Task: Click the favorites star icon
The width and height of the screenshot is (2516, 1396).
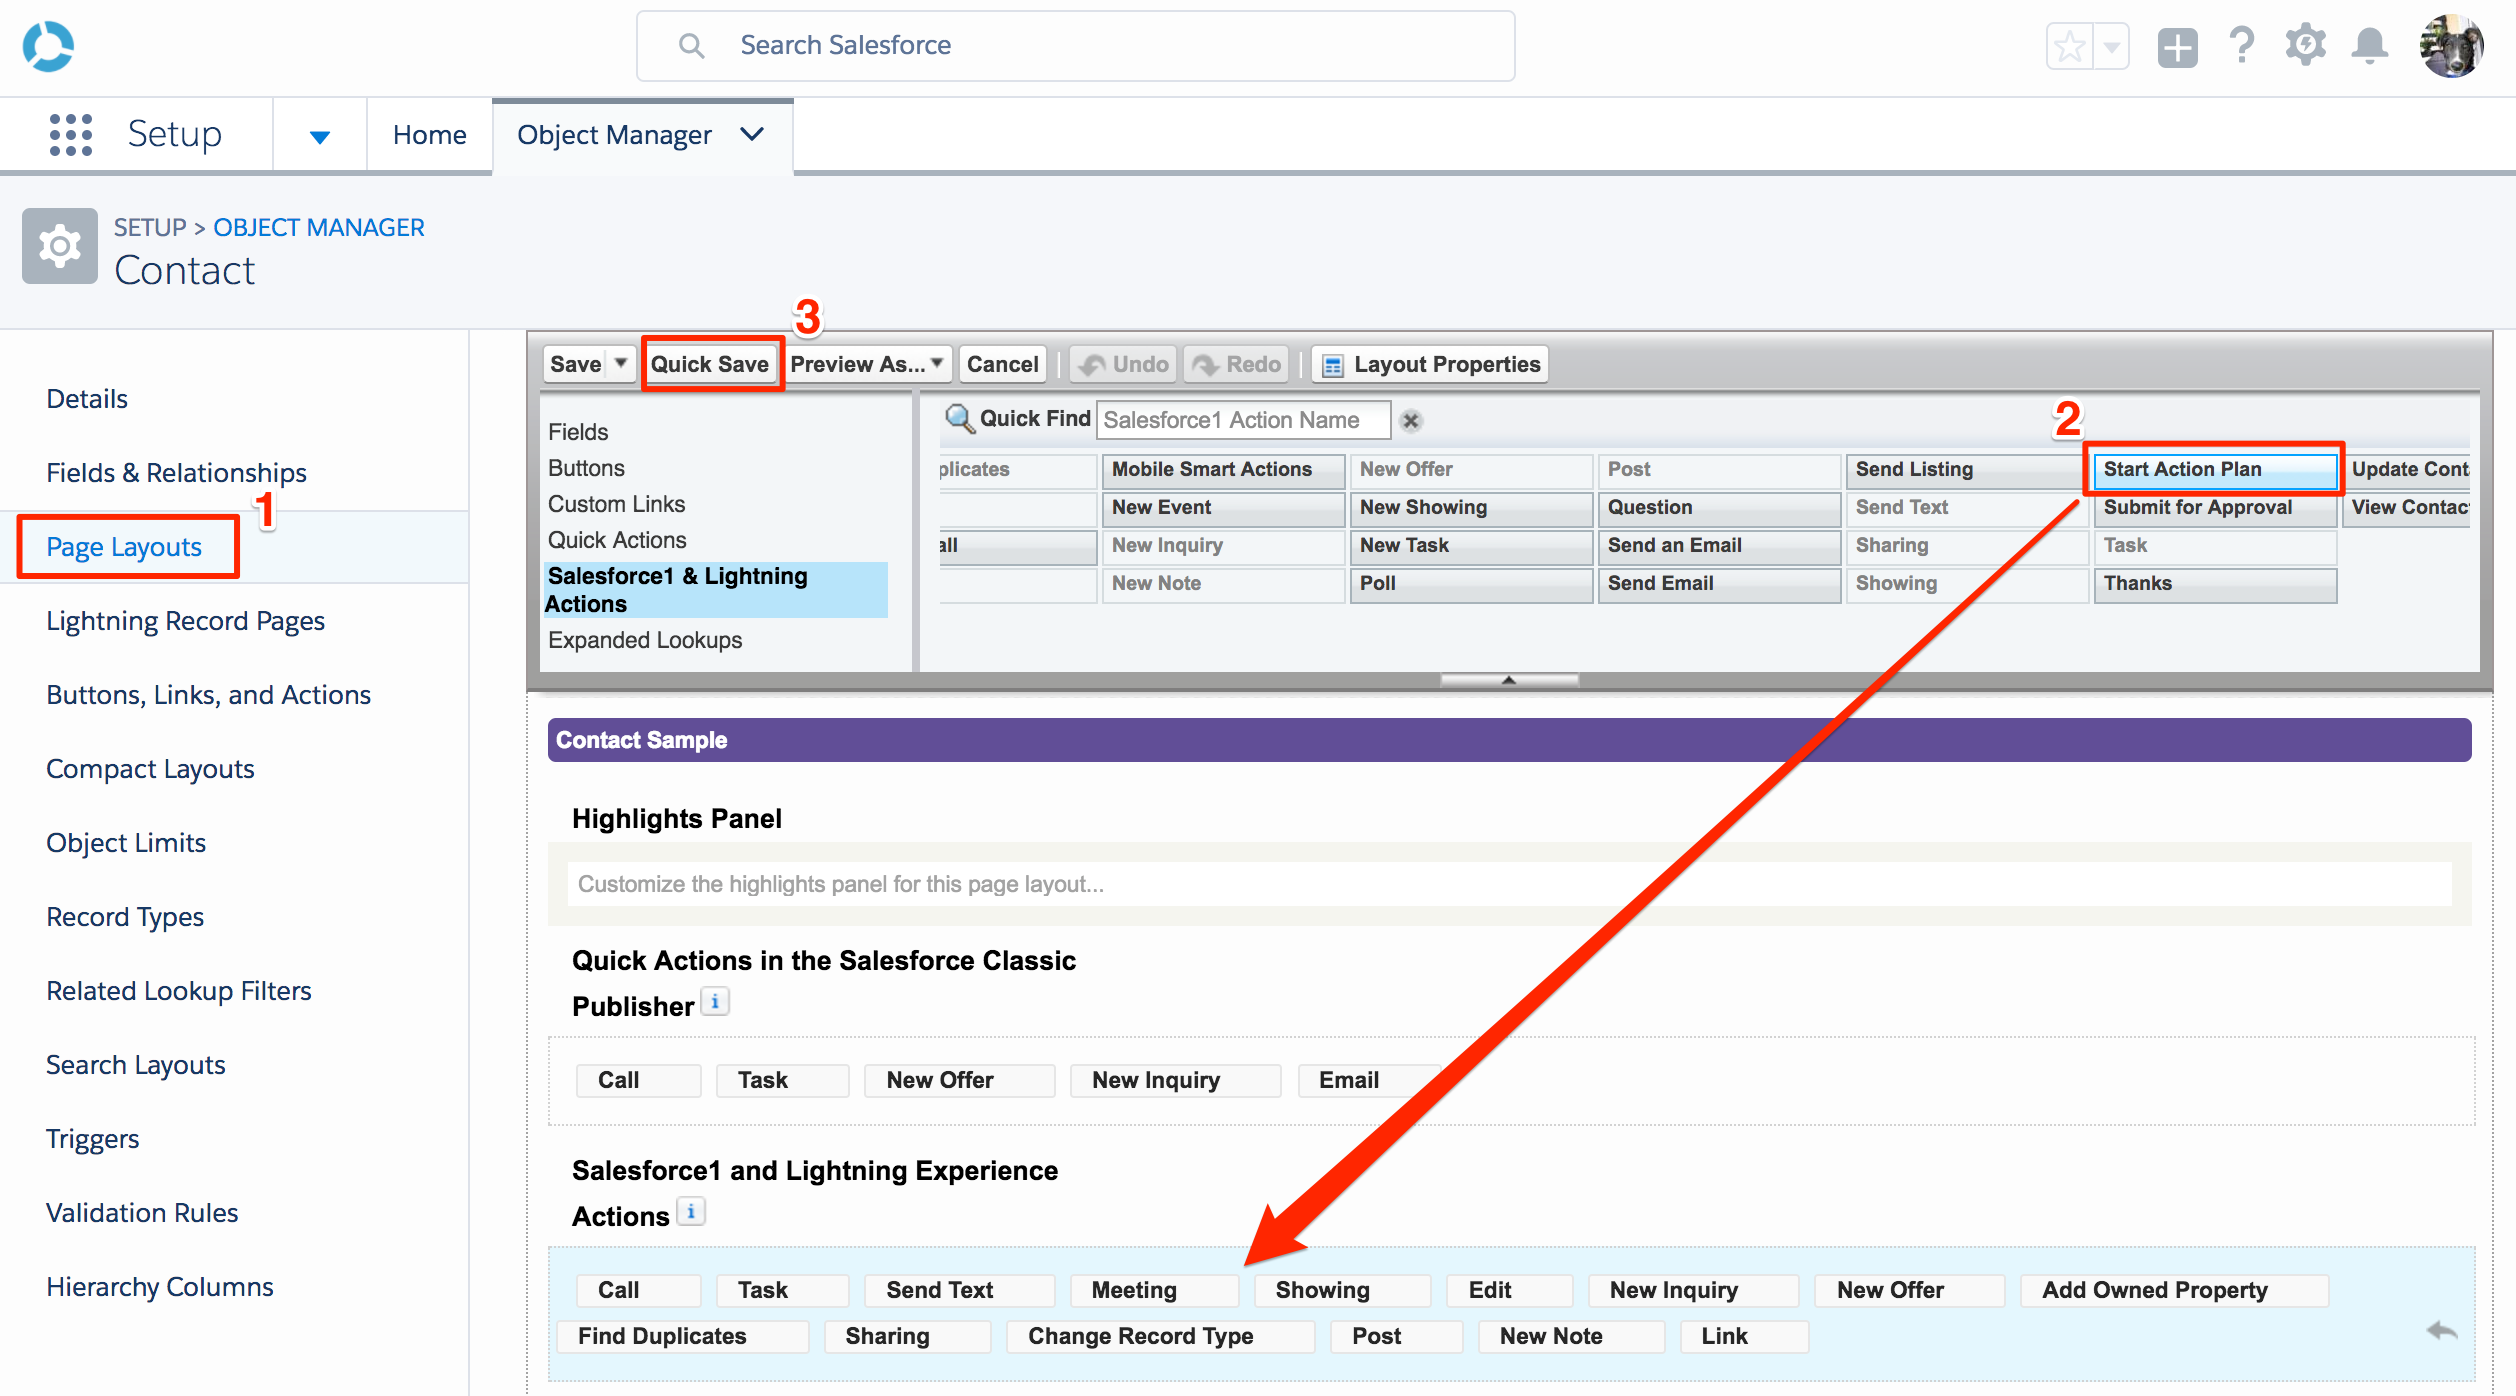Action: pos(2070,46)
